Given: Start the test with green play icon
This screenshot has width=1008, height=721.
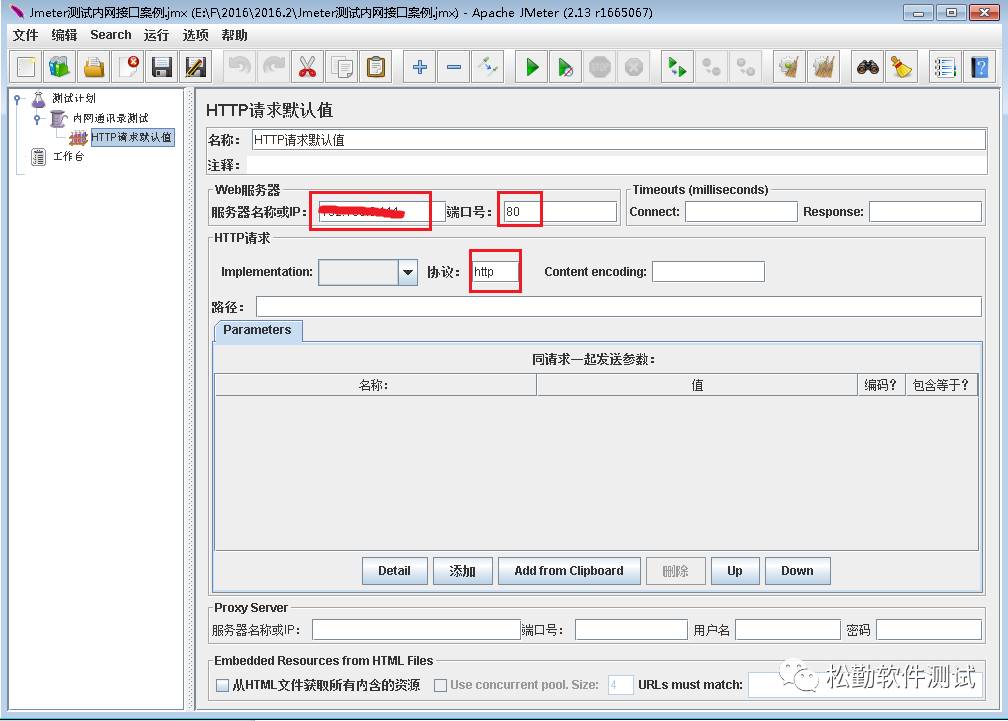Looking at the screenshot, I should 532,67.
